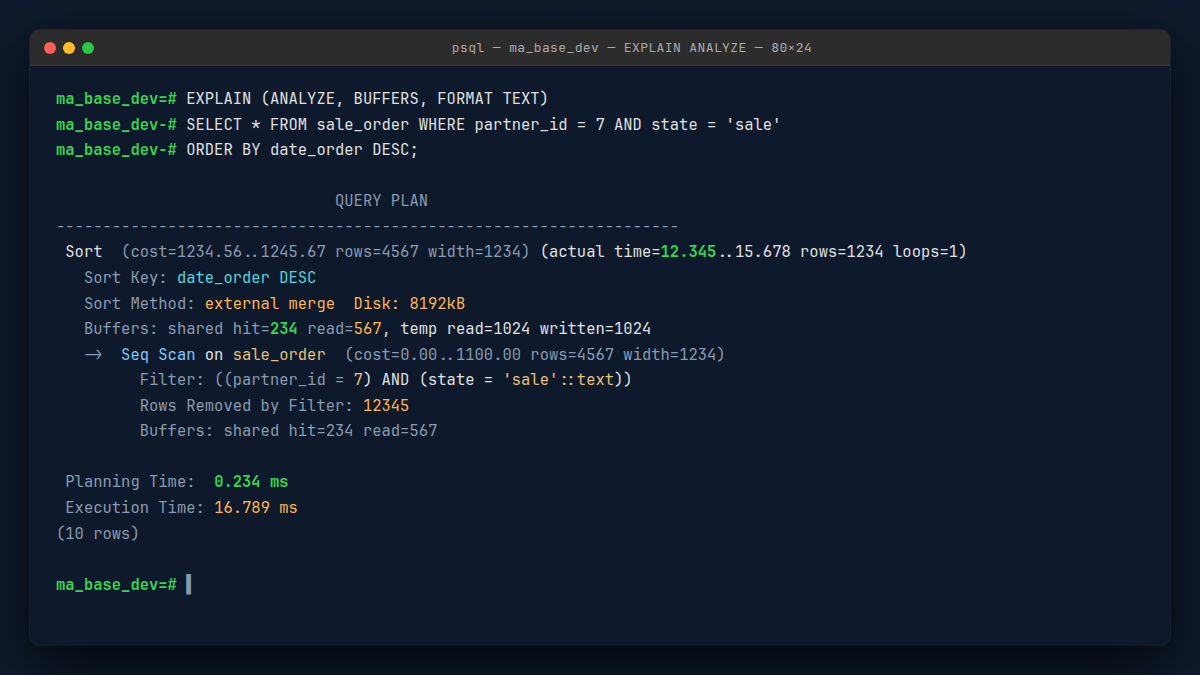
Task: Click the Sort Key value 'date_order DESC'
Action: tap(247, 278)
